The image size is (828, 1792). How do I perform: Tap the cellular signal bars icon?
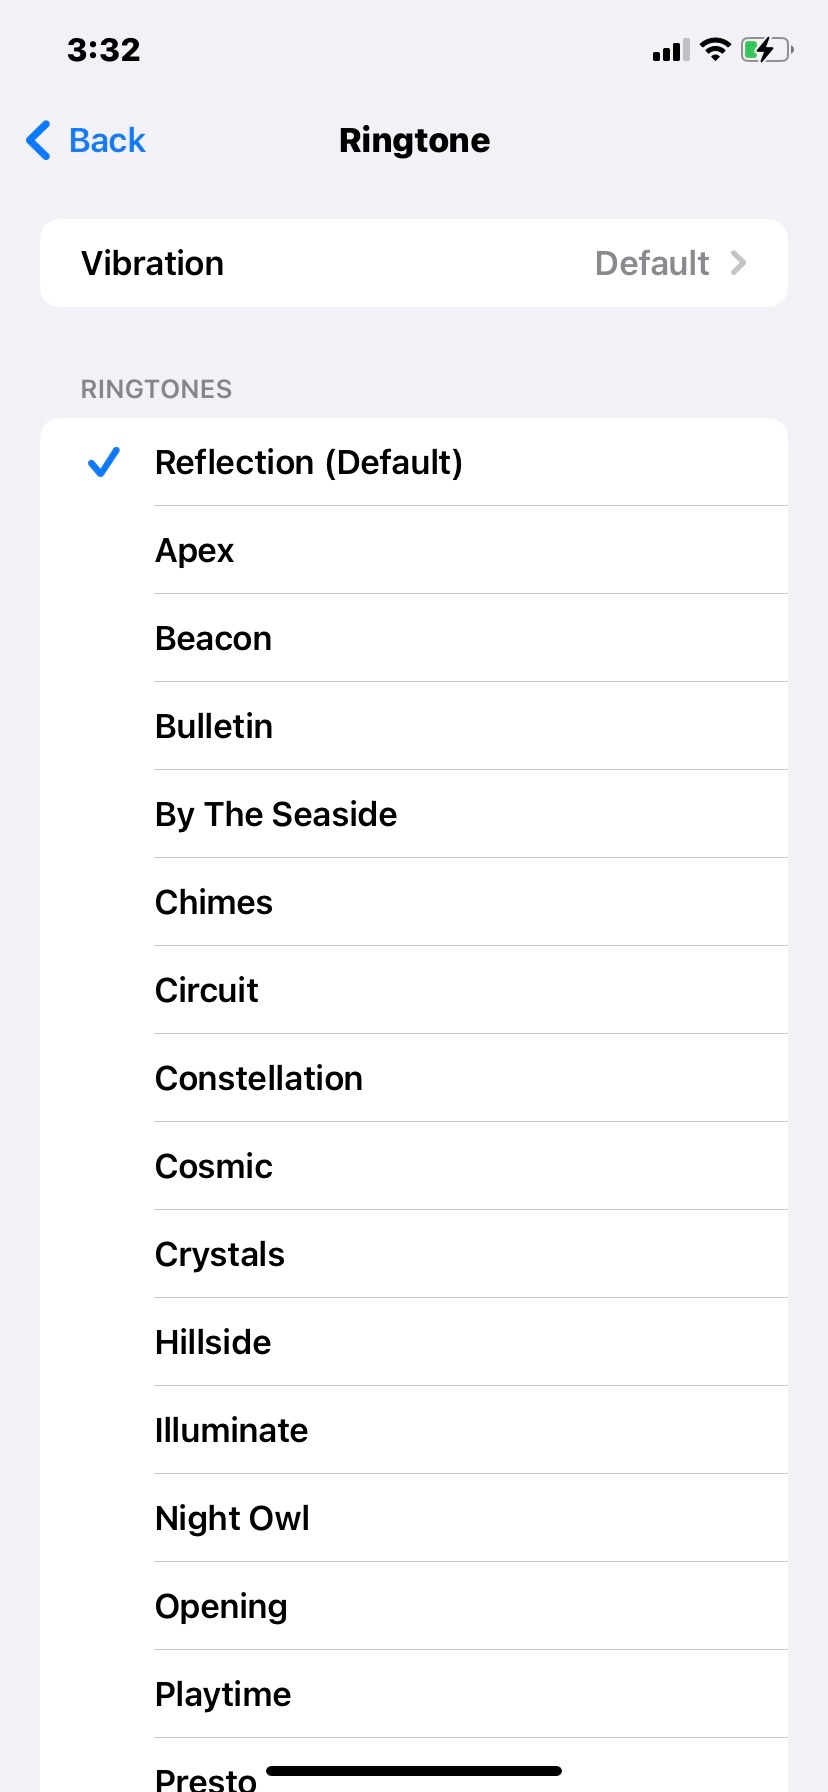671,50
